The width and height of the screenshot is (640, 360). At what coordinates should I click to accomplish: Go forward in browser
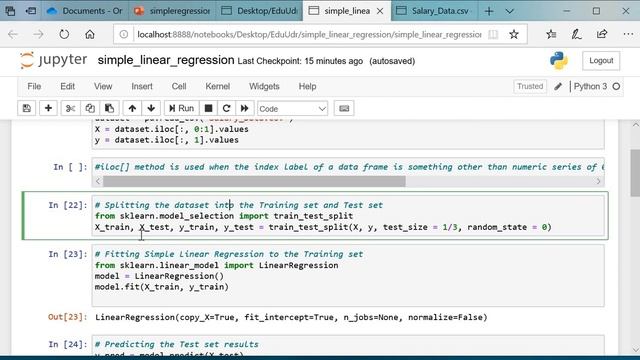(38, 35)
